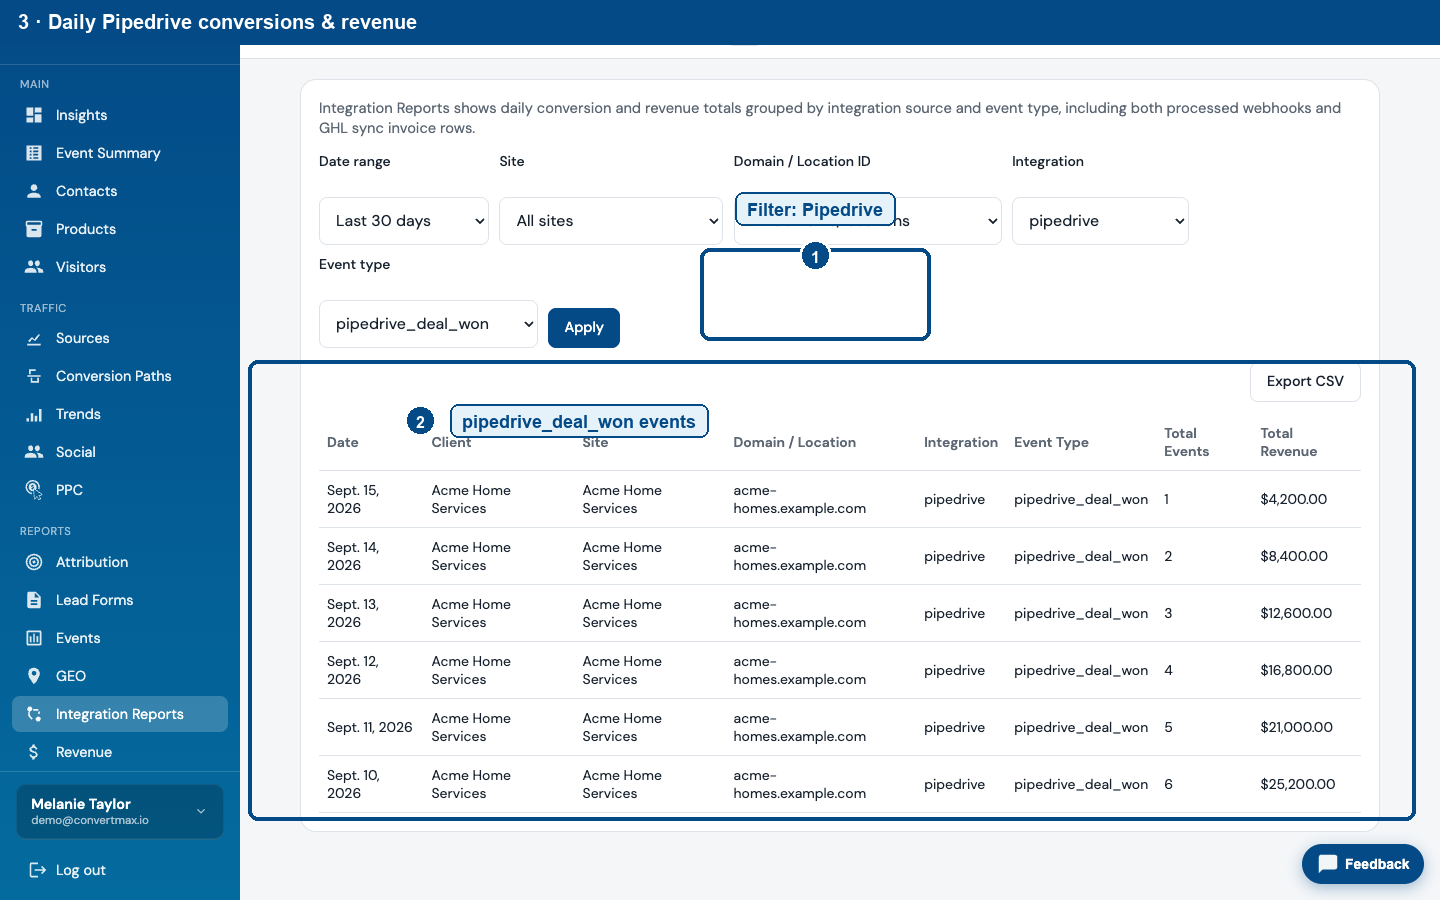This screenshot has height=900, width=1440.
Task: Expand the Melanie Taylor account menu
Action: (120, 811)
